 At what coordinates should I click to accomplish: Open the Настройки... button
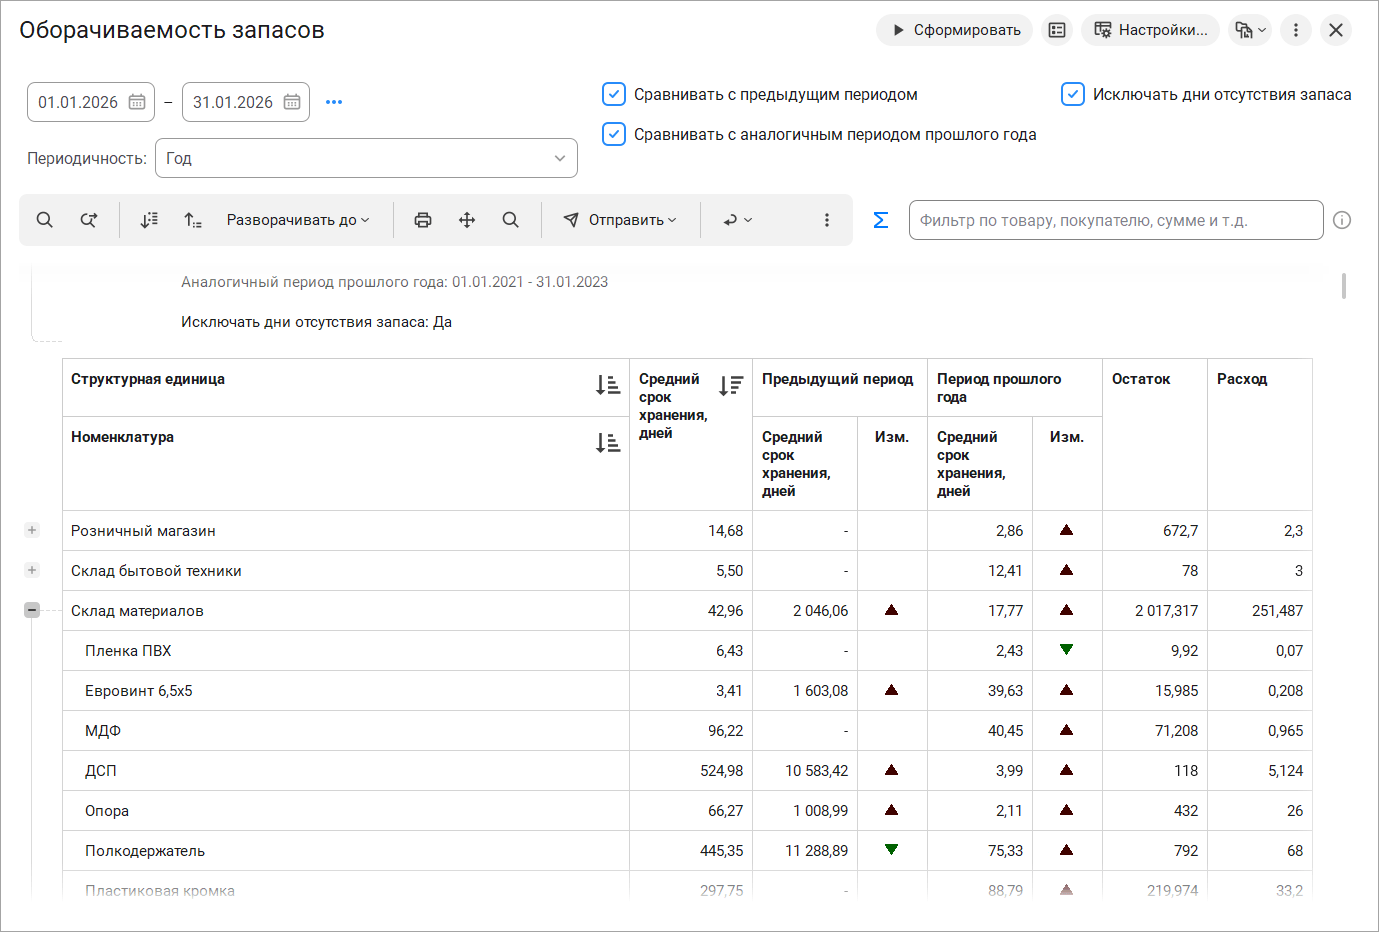(x=1150, y=30)
